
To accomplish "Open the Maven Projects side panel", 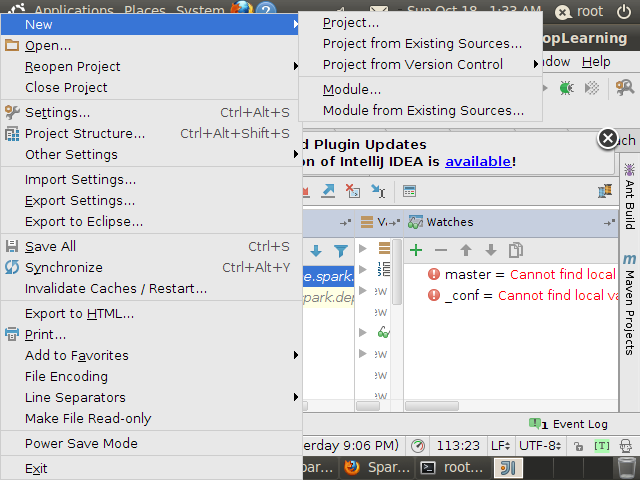I will [x=629, y=304].
